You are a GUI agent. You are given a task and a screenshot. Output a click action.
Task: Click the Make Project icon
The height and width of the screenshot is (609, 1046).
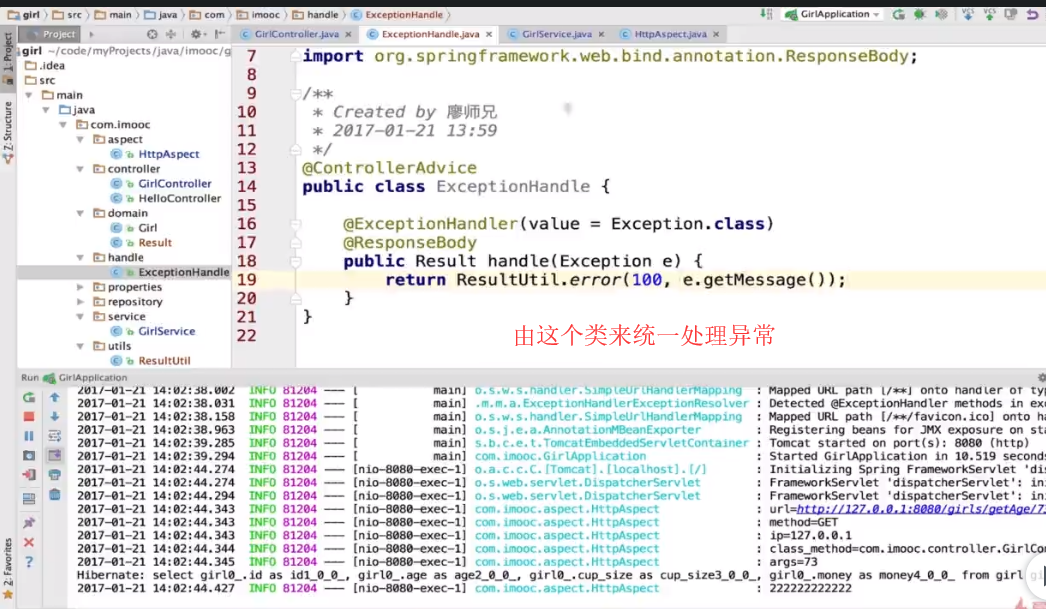[766, 14]
